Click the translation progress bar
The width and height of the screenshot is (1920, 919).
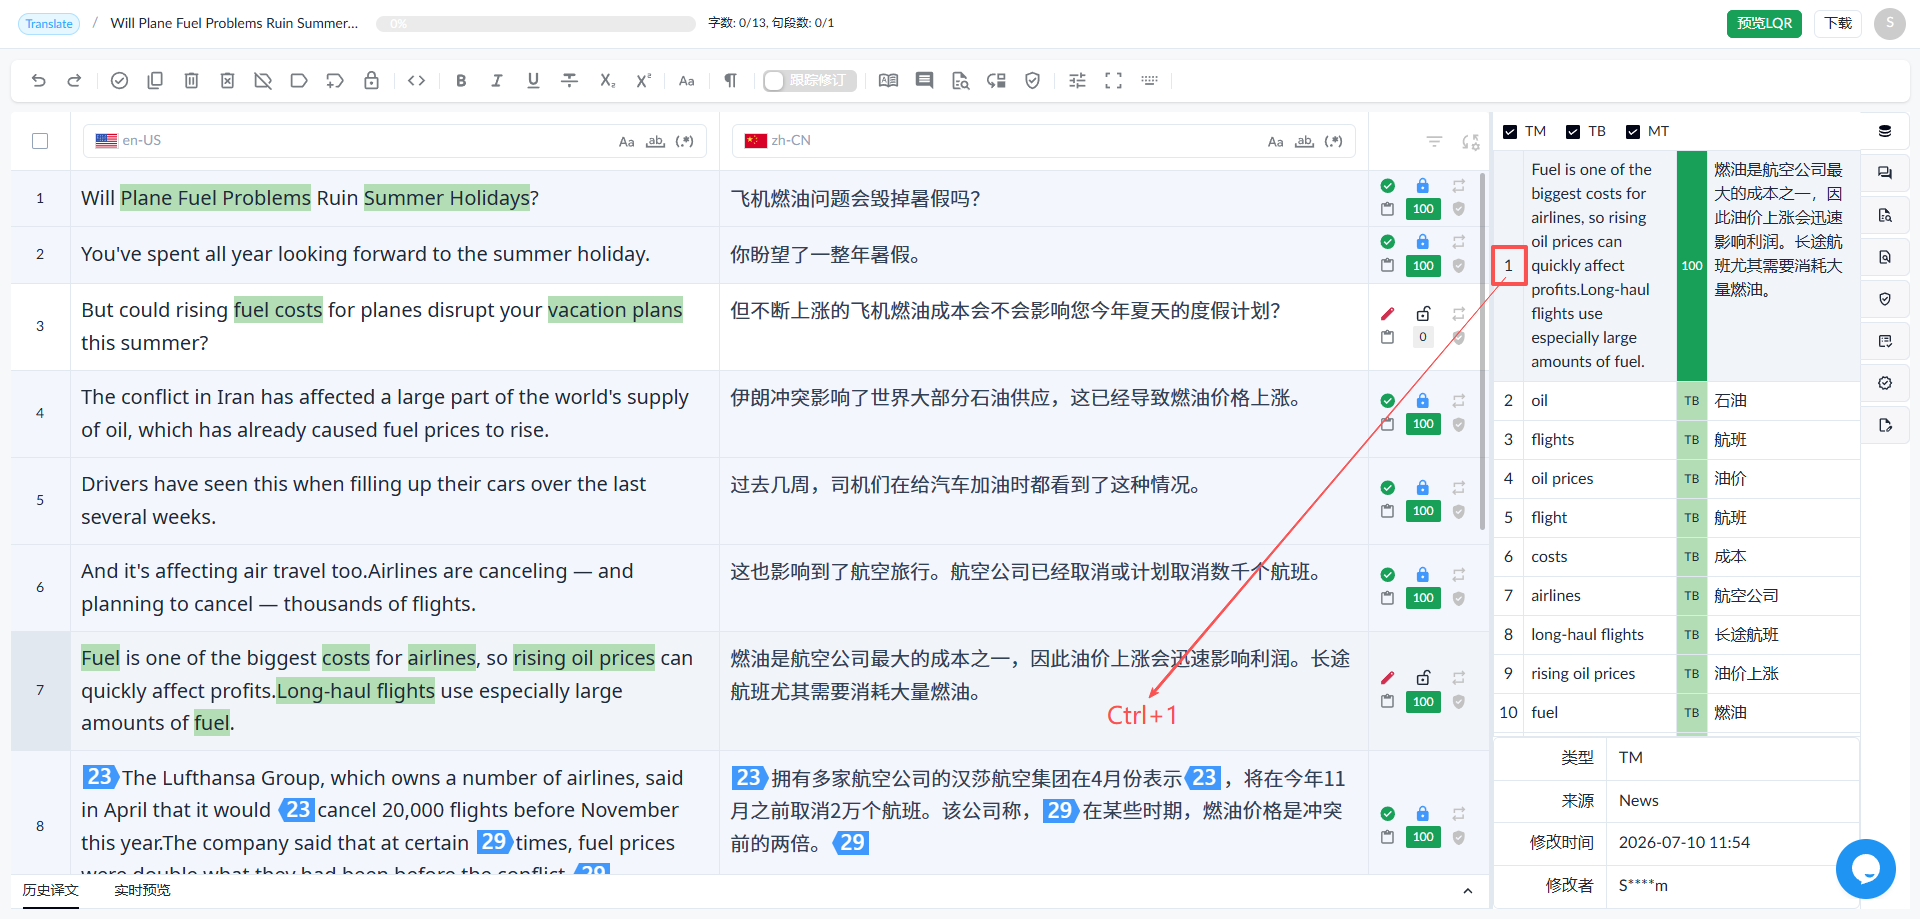click(536, 24)
